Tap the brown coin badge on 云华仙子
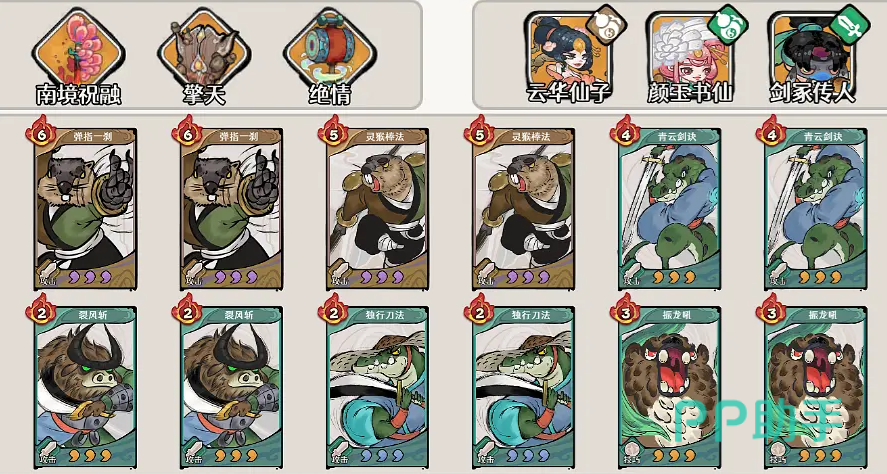 (x=606, y=24)
